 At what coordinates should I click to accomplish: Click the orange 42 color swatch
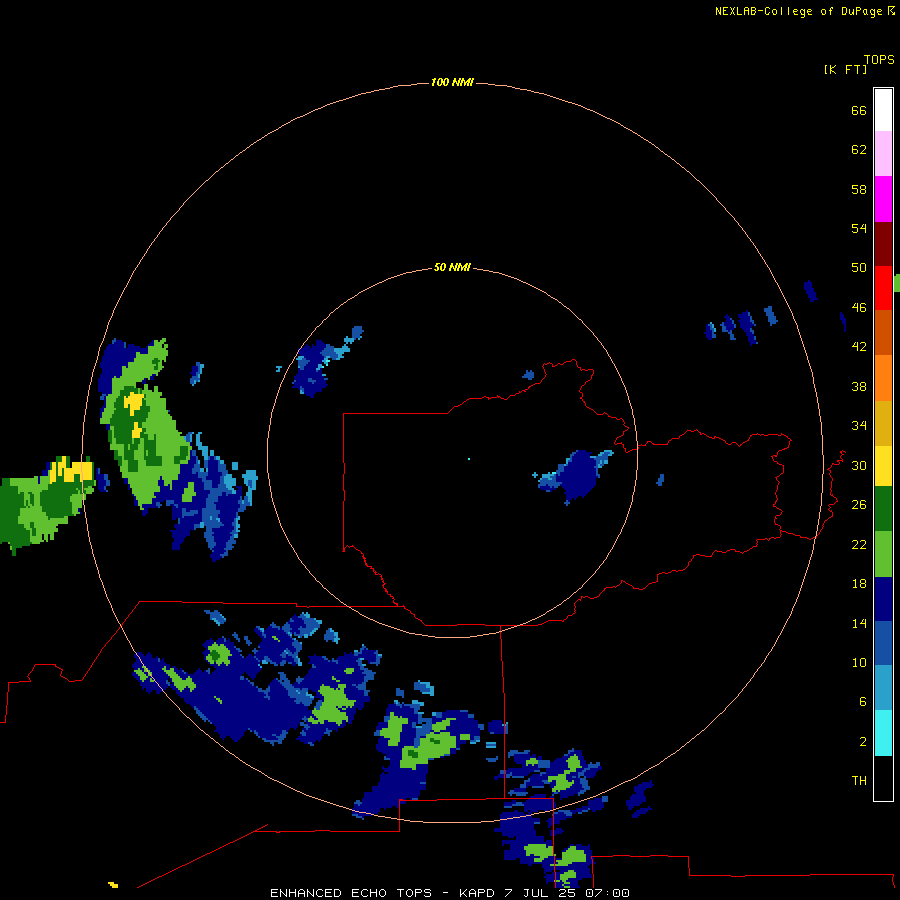coord(883,378)
